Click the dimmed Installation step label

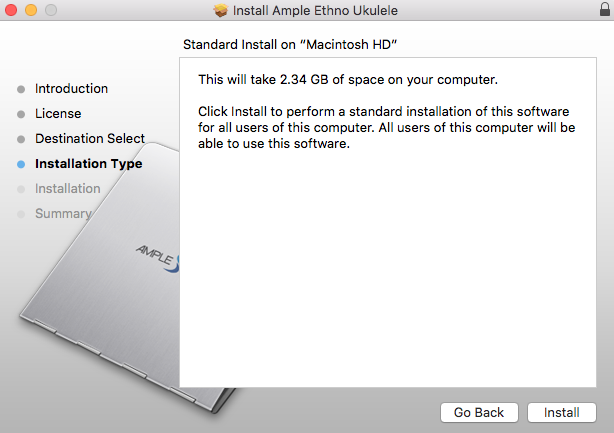tap(67, 189)
